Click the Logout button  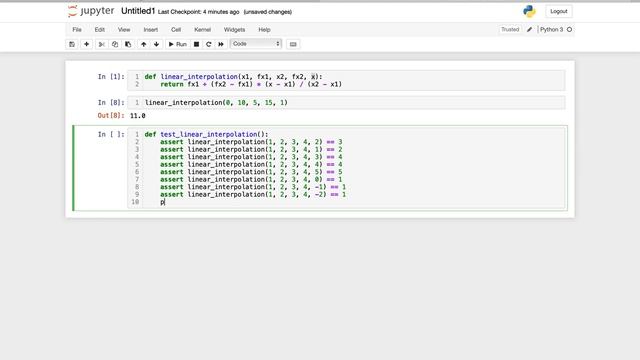[558, 11]
